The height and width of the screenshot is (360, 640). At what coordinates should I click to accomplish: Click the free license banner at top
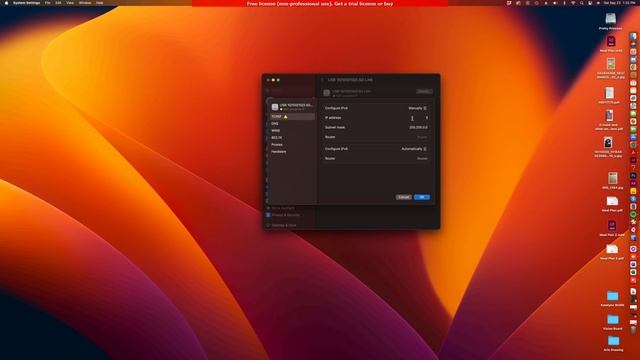click(x=320, y=3)
